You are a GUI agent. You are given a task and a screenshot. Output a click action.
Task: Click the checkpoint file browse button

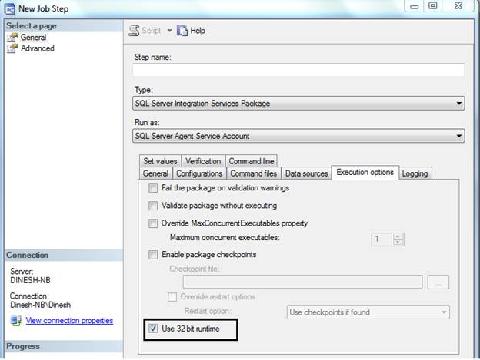(438, 282)
